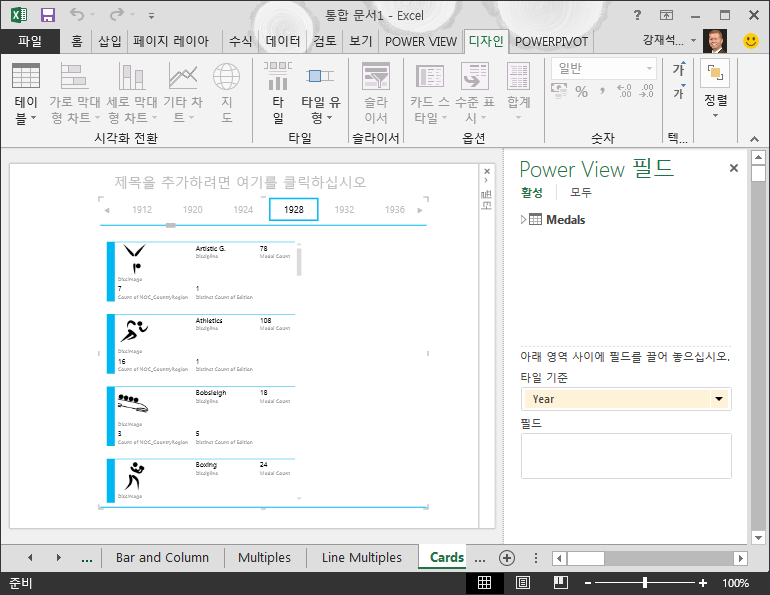This screenshot has width=770, height=595.
Task: Click the title placeholder to add title
Action: pos(240,182)
